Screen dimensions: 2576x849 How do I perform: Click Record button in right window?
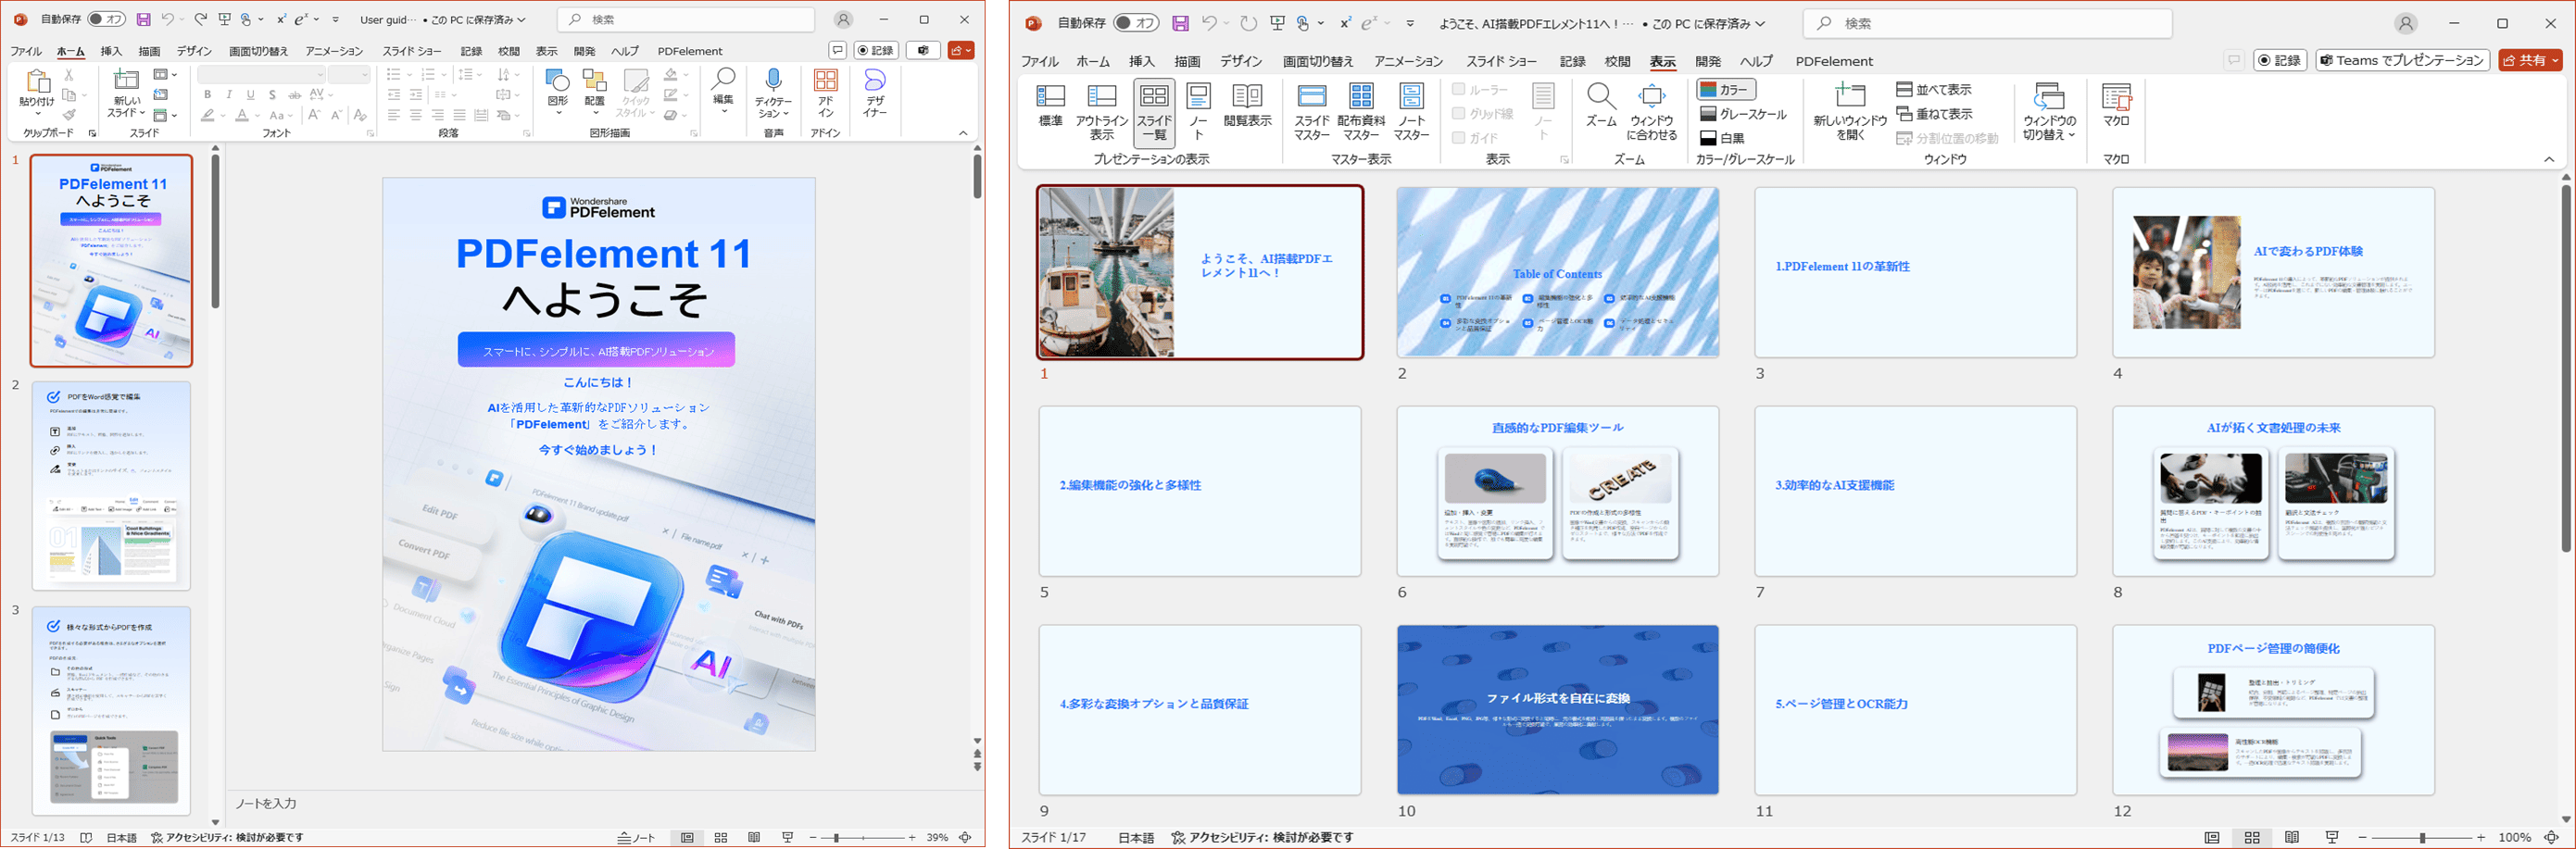[2280, 60]
